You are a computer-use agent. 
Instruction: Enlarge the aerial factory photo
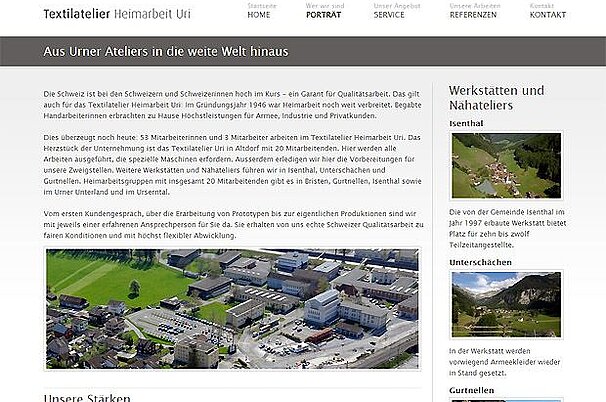tap(233, 309)
